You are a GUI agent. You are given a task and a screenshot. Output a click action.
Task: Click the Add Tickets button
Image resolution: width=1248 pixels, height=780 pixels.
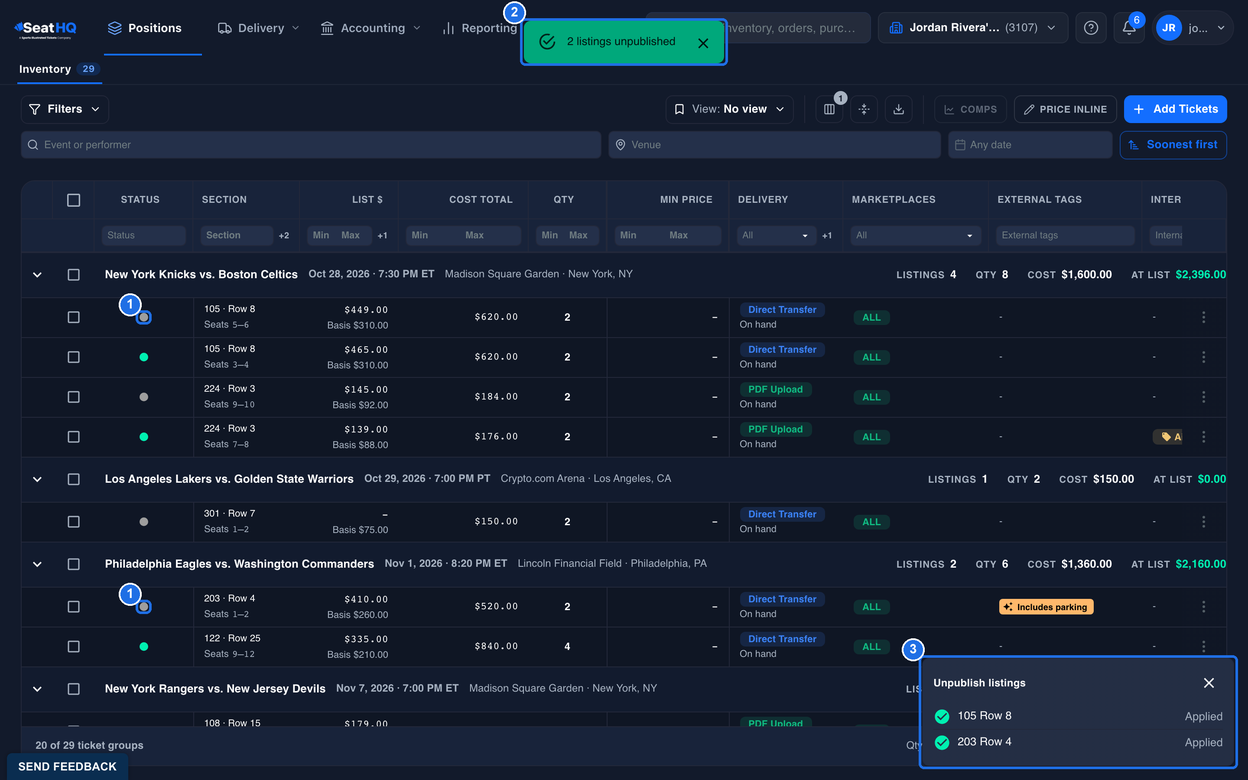[x=1175, y=109]
